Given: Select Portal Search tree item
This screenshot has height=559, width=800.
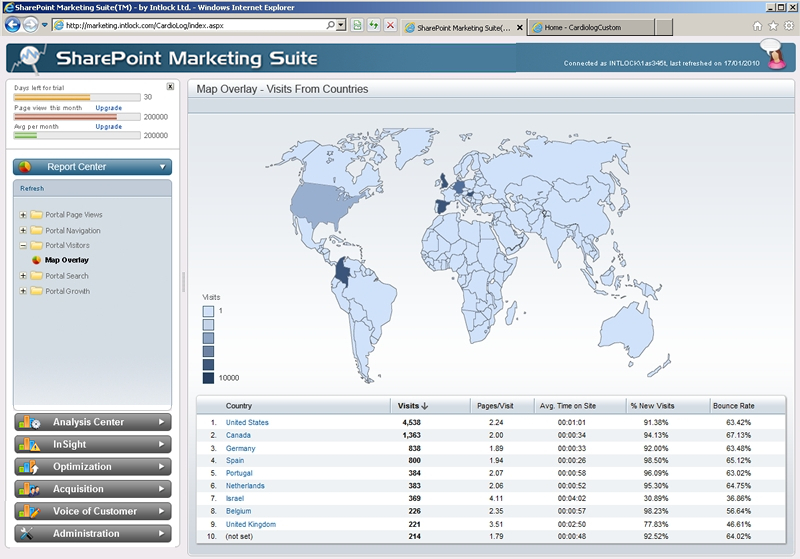Looking at the screenshot, I should (x=67, y=276).
